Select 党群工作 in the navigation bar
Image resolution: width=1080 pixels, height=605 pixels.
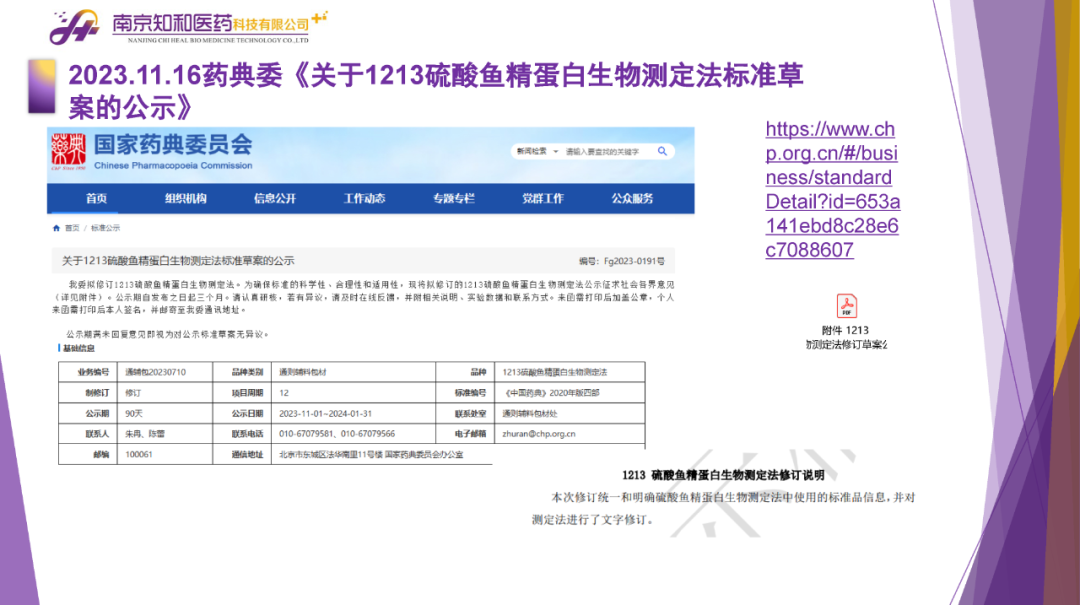[542, 198]
